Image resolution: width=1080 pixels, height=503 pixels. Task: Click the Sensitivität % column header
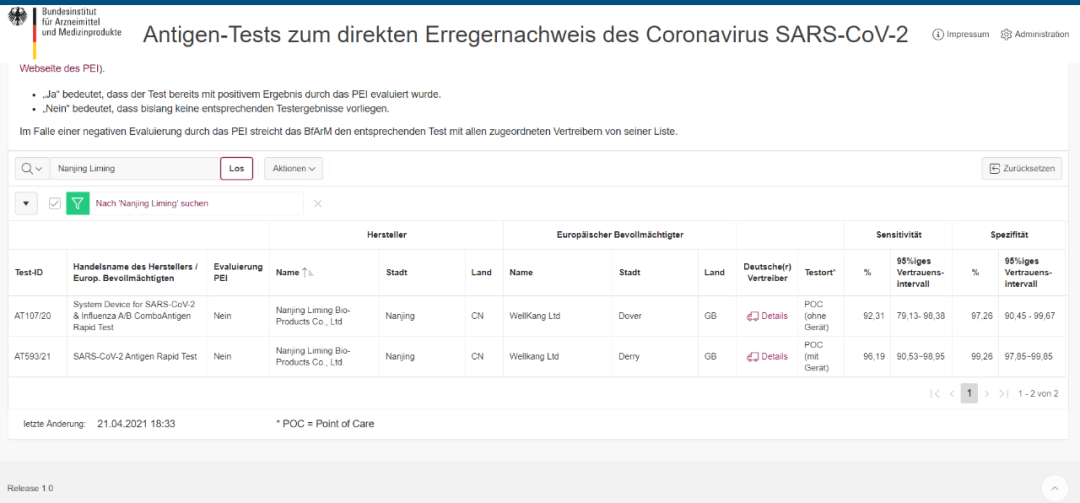click(867, 272)
